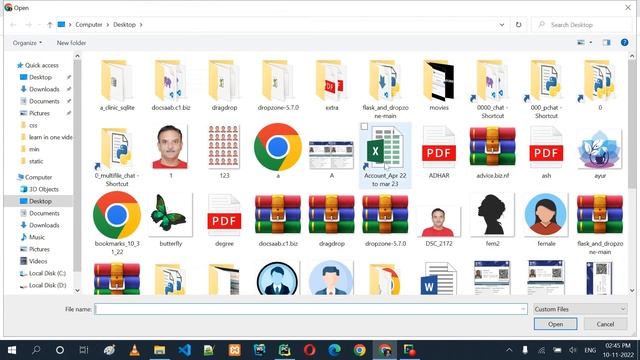Click the Open button

point(555,324)
